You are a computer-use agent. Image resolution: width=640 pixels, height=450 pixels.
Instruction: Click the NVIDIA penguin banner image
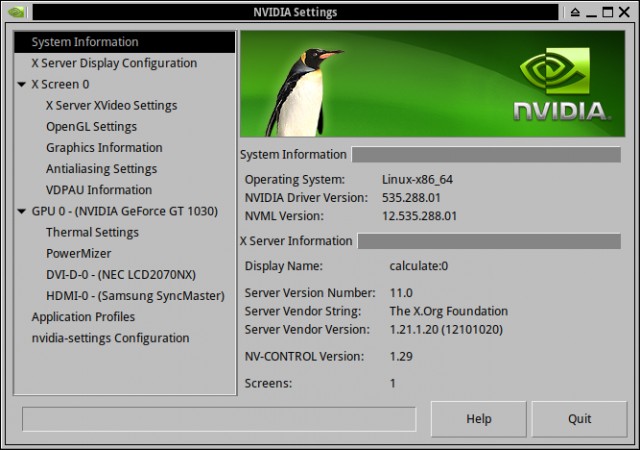[433, 84]
